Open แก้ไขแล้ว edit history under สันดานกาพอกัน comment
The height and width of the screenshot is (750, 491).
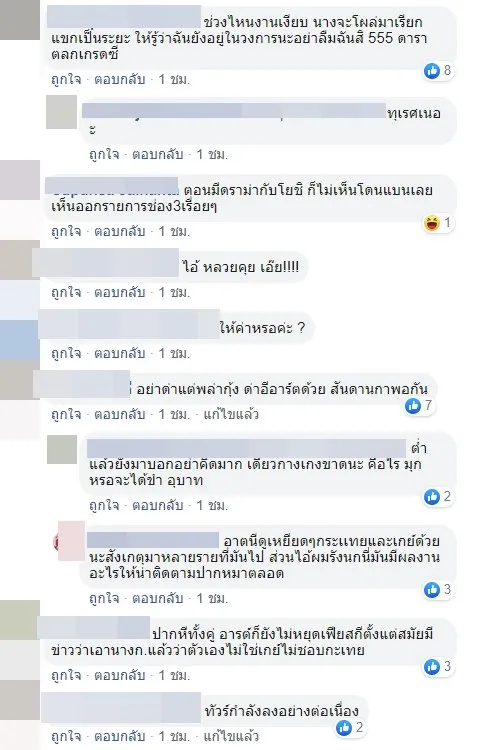[x=231, y=414]
